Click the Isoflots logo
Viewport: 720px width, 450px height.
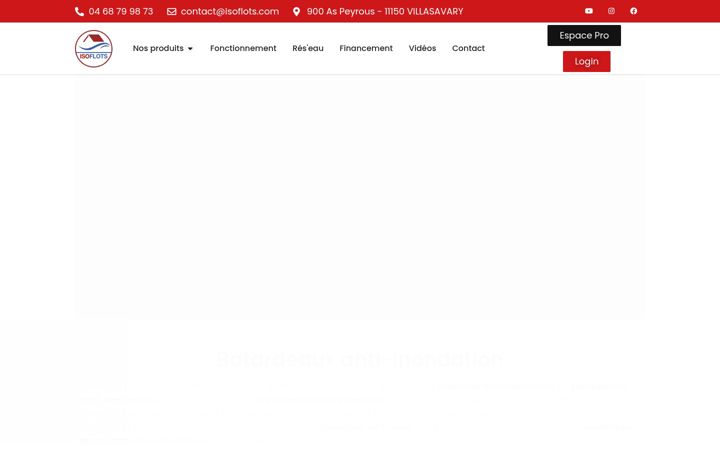pos(94,49)
